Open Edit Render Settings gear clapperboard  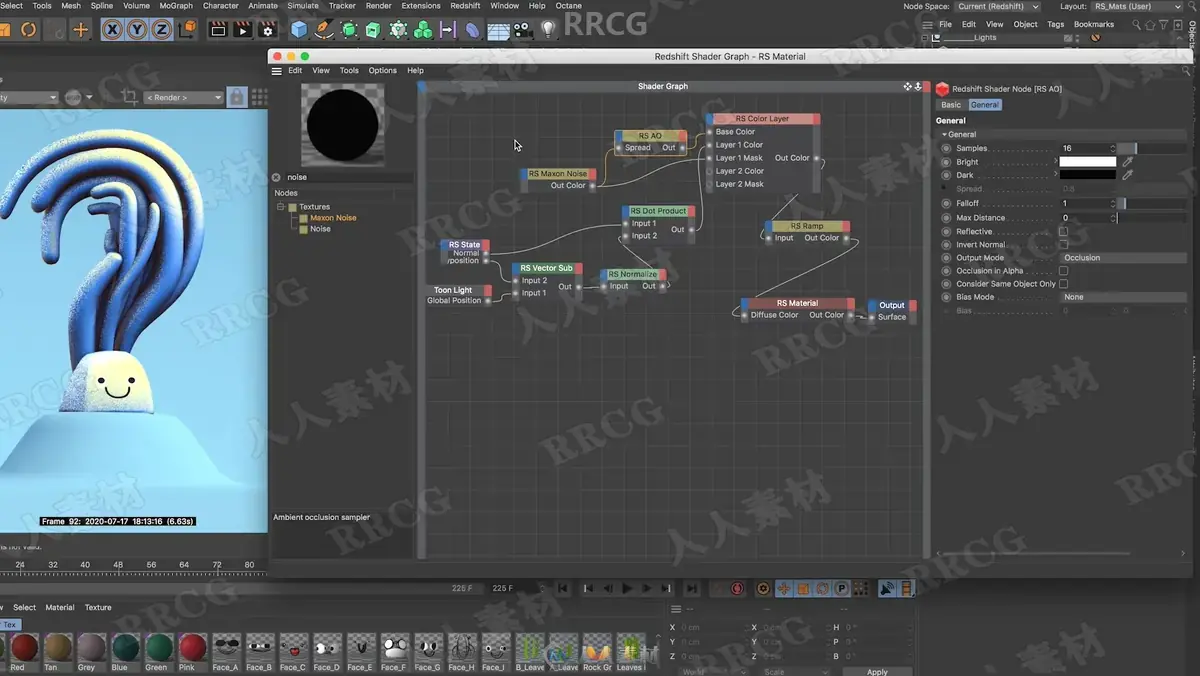(x=267, y=30)
